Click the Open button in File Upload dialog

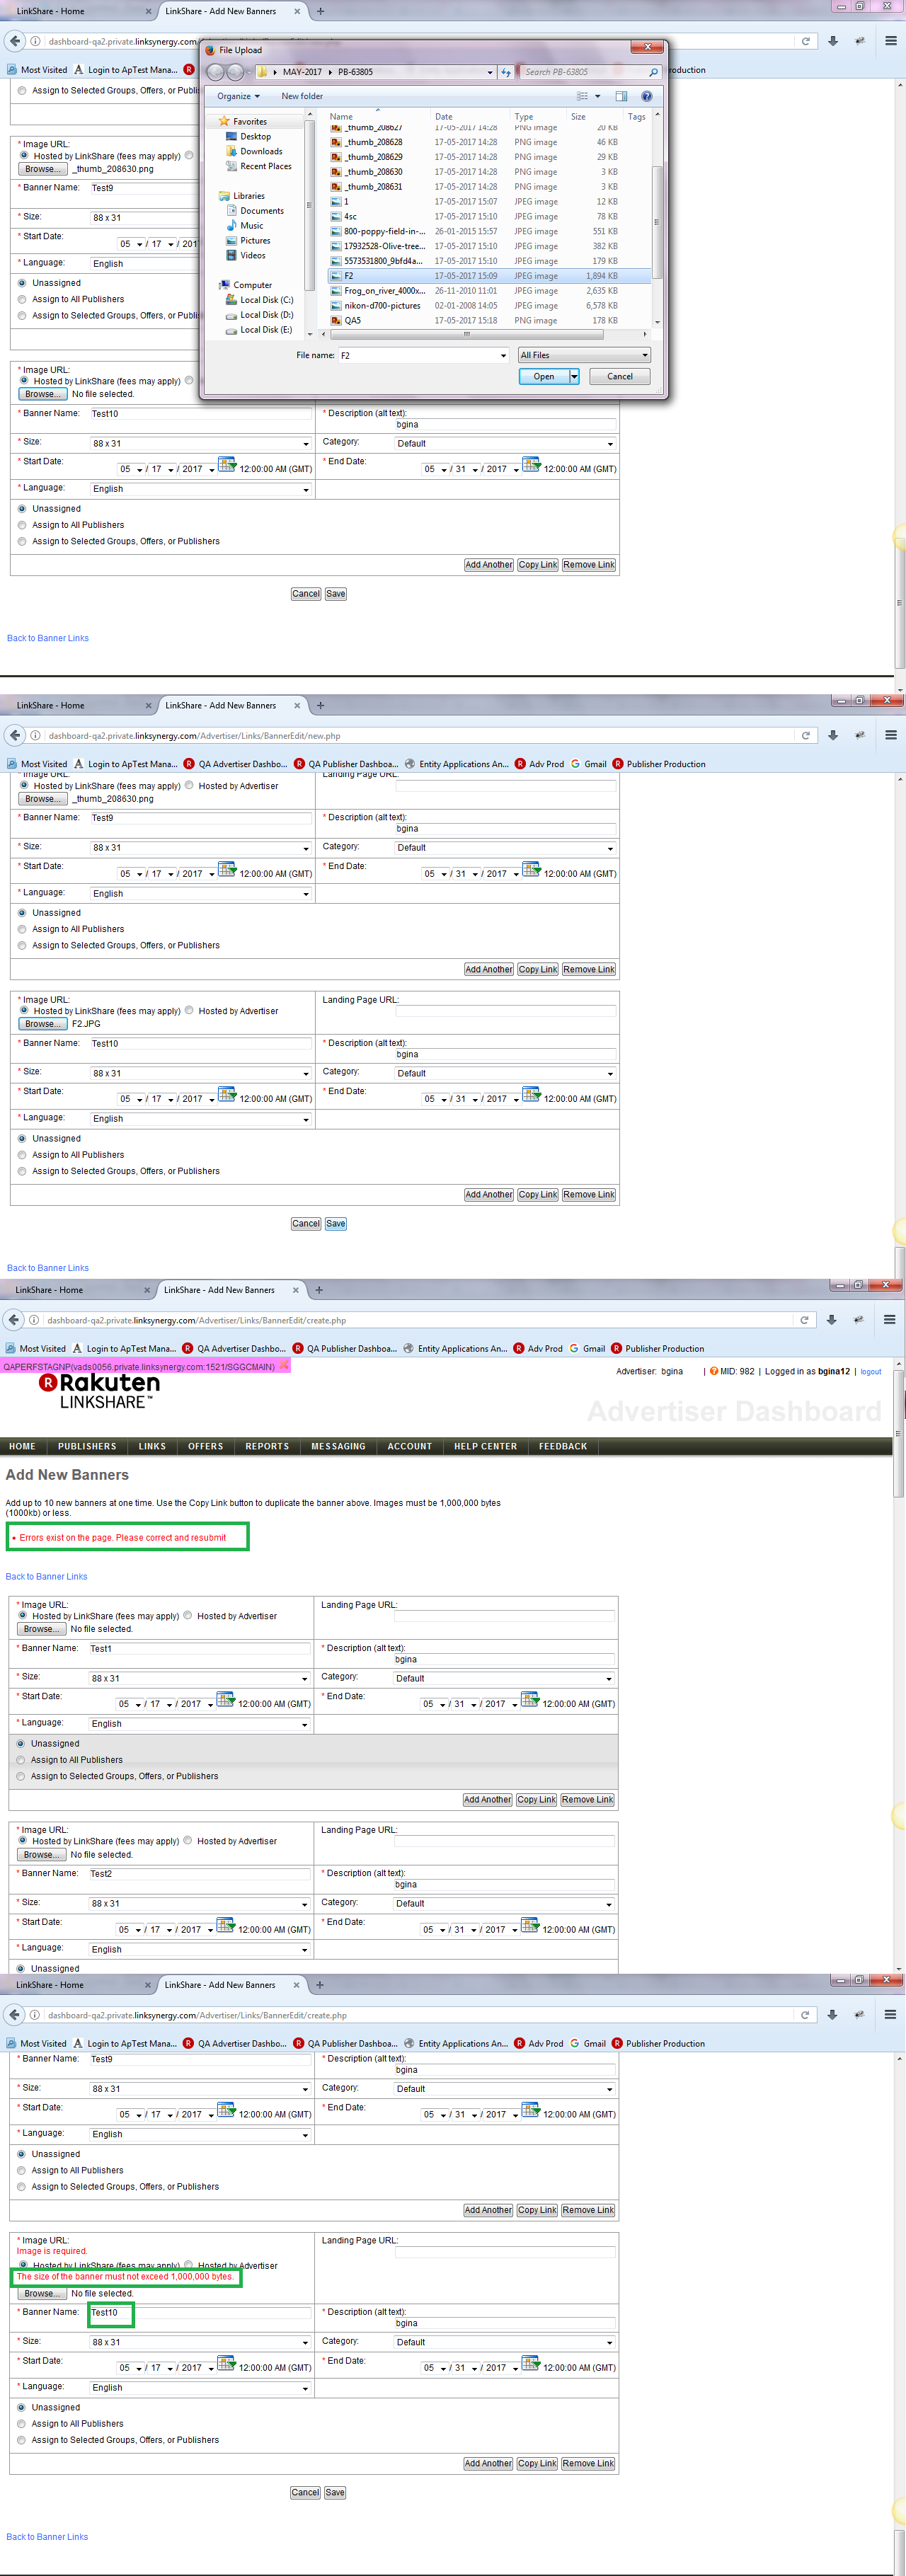[x=543, y=376]
